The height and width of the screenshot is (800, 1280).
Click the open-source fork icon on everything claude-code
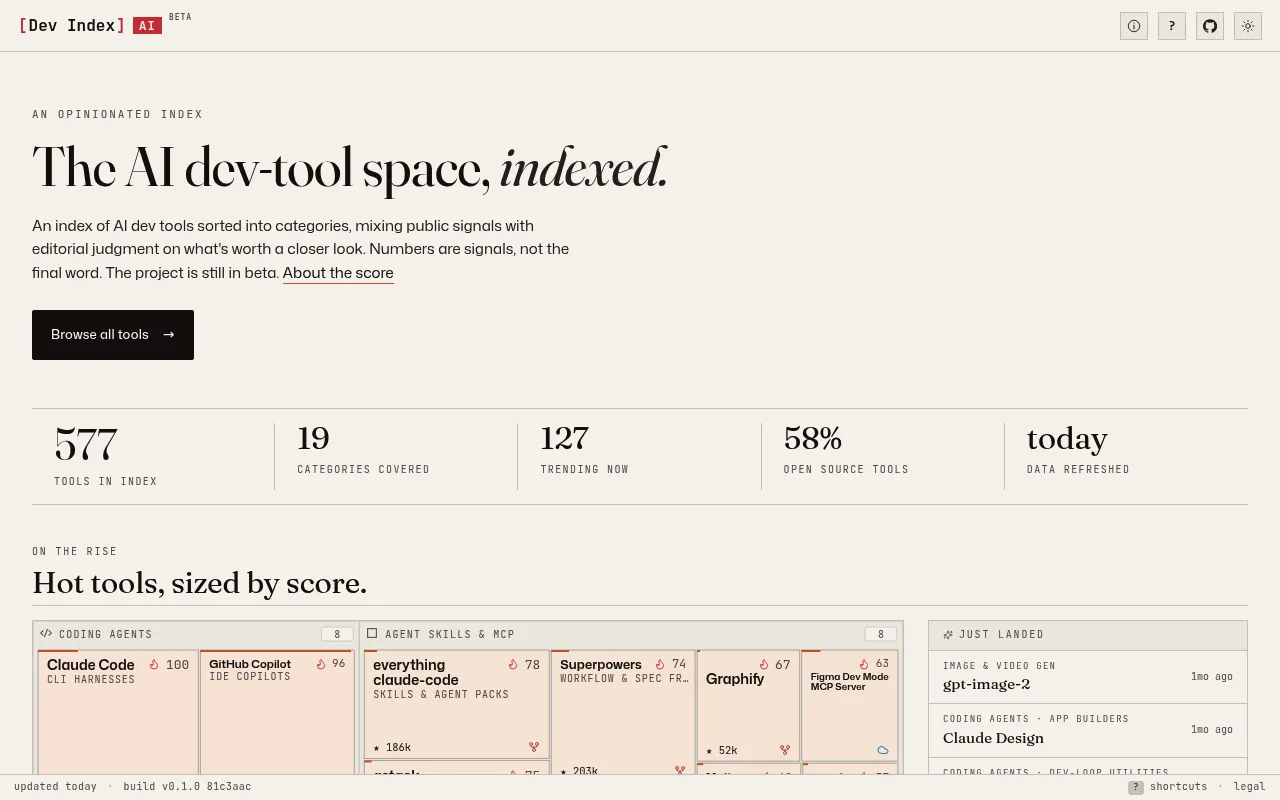tap(534, 747)
